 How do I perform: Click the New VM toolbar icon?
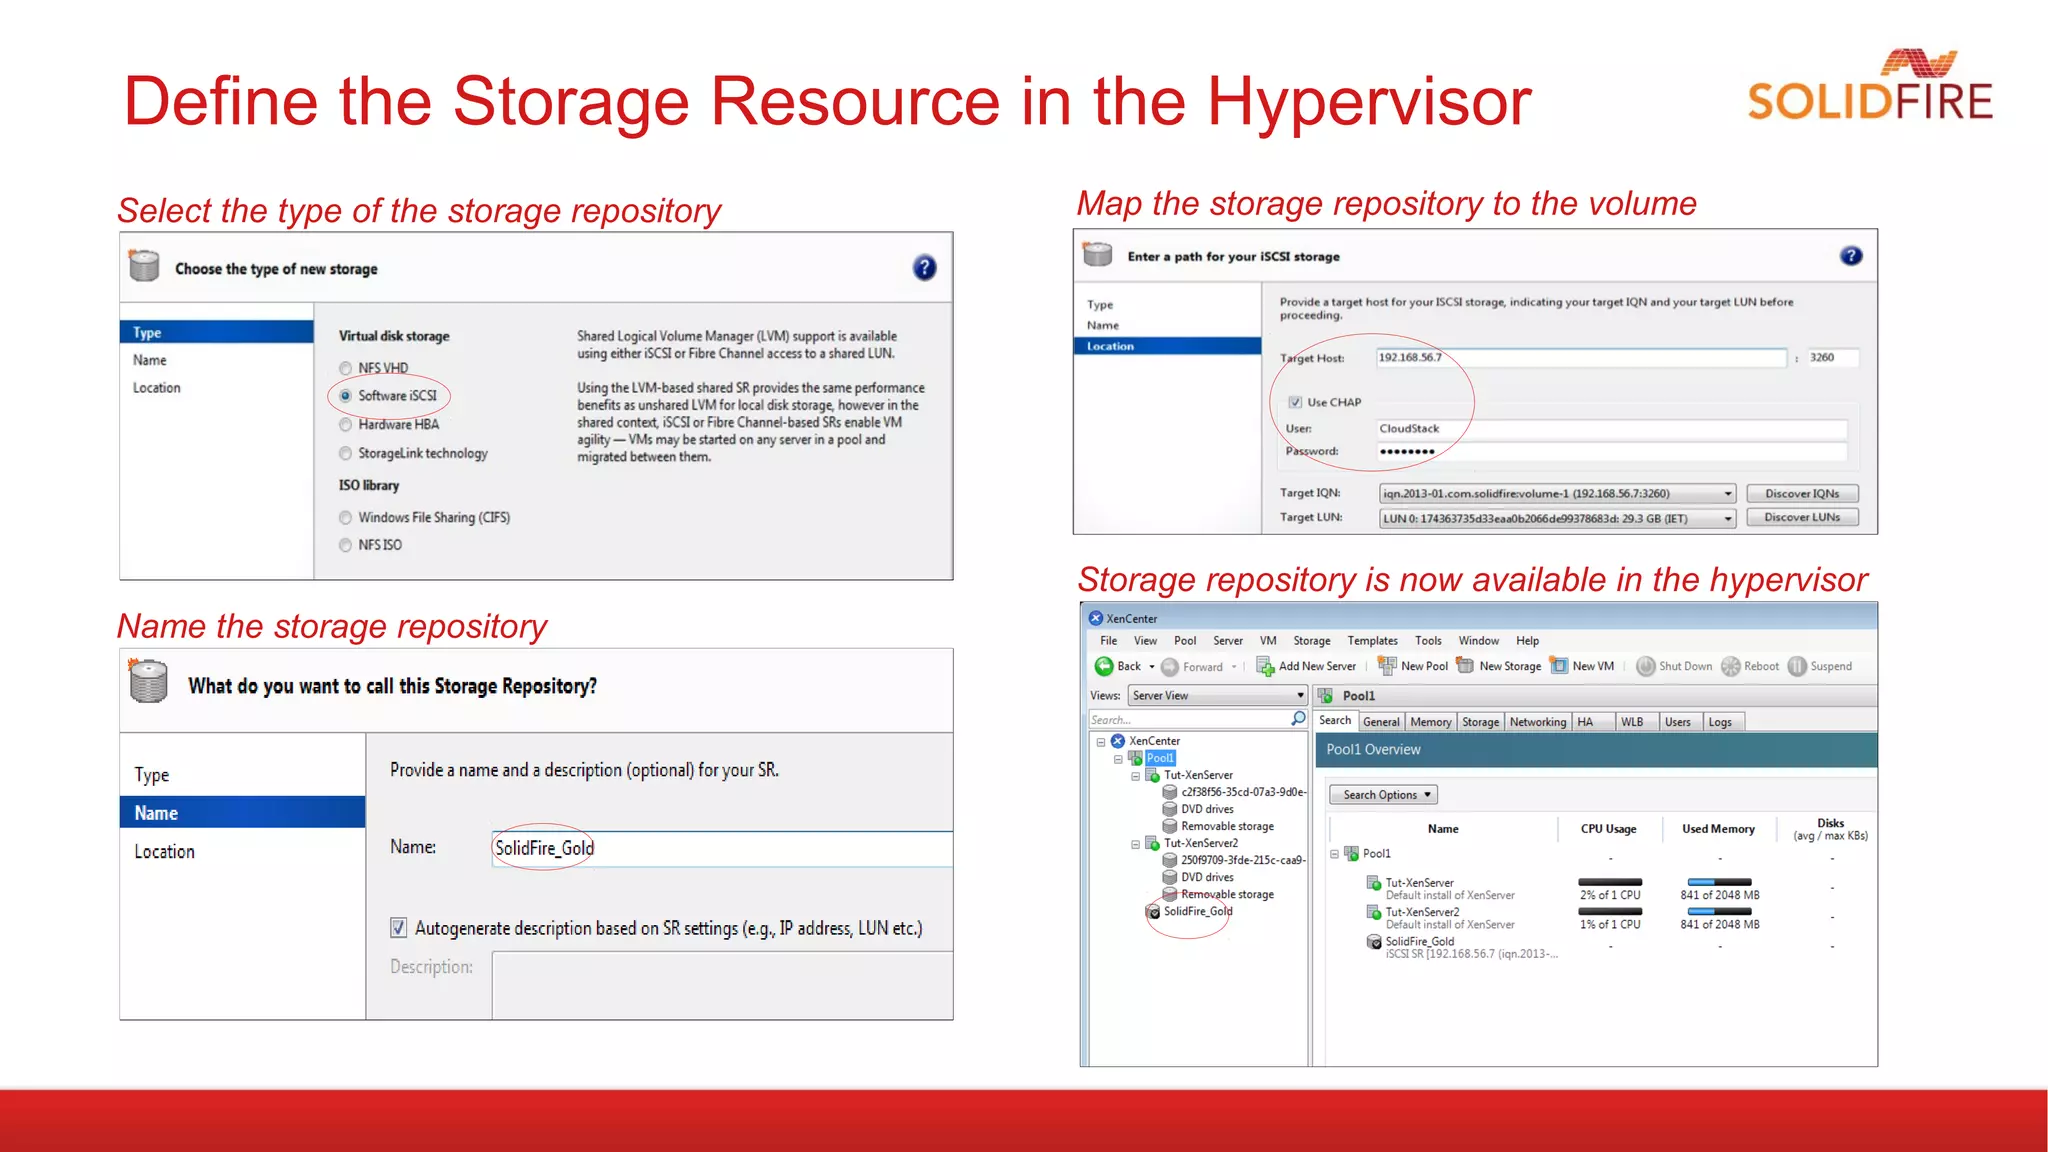pyautogui.click(x=1559, y=666)
